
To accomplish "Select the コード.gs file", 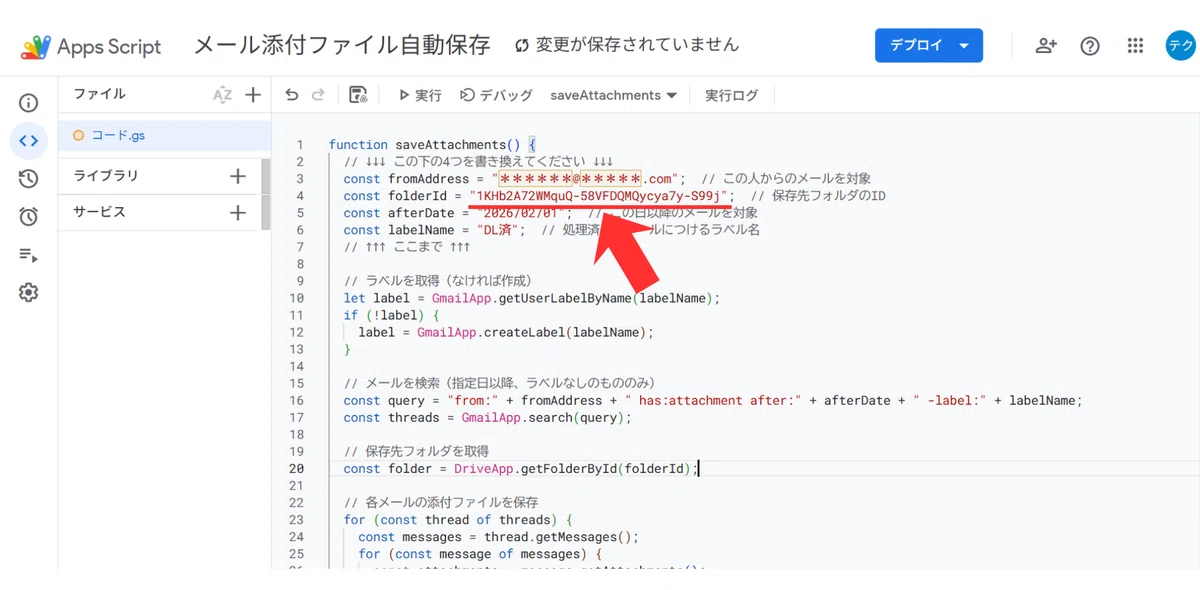I will [x=164, y=135].
